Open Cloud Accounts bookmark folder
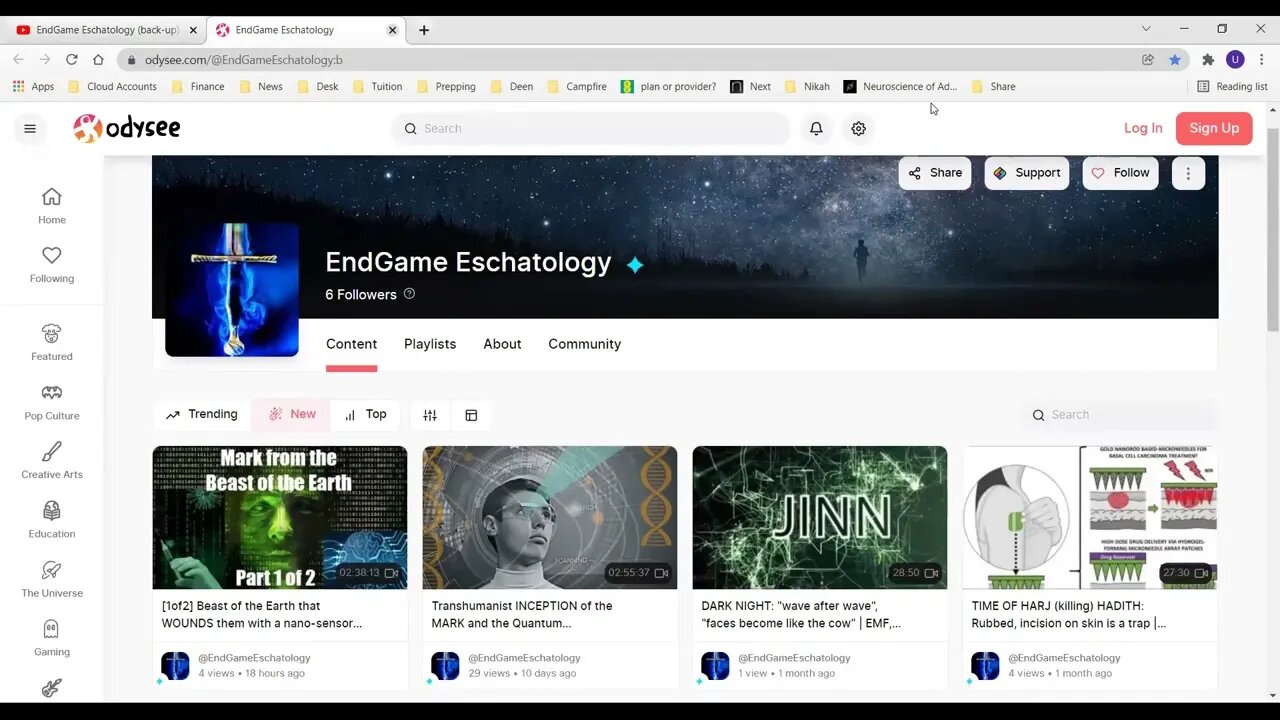Screen dimensions: 1280x720 [x=112, y=87]
